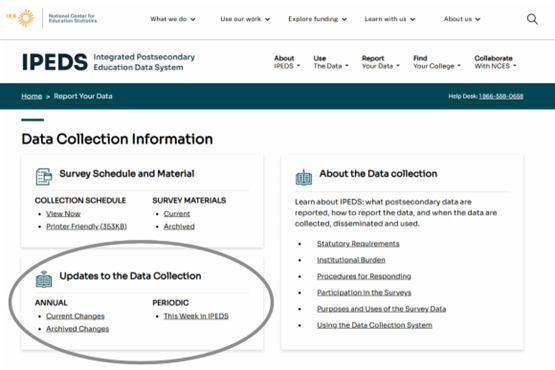Open the search magnifier icon
This screenshot has height=370, width=555.
tap(532, 19)
